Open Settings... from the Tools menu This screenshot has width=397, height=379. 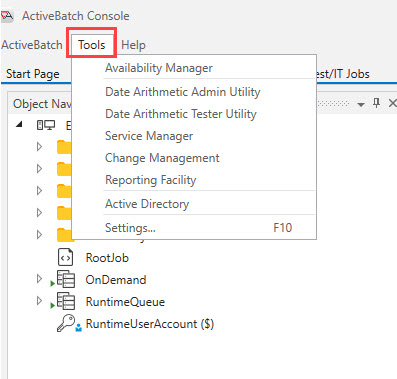[x=130, y=228]
